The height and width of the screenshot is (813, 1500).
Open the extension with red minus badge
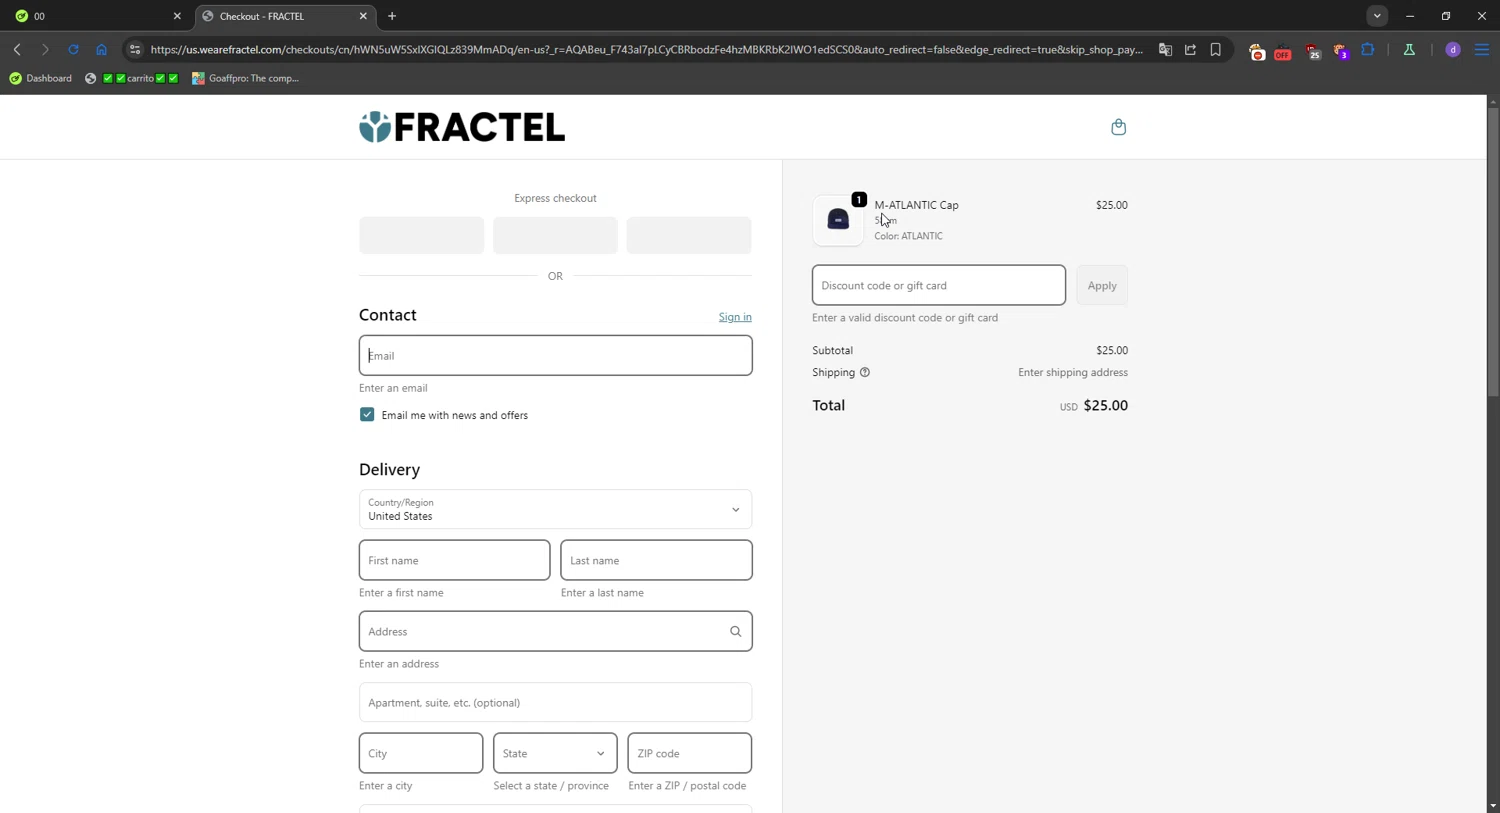1257,51
